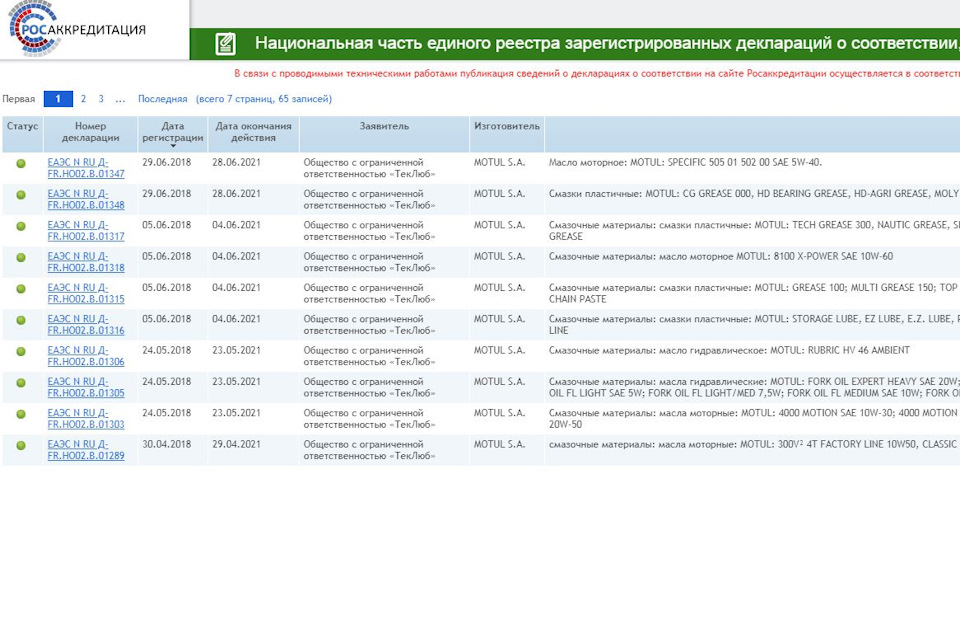Viewport: 960px width, 643px height.
Task: Open declaration ЕАЭС N RU Д-FR.НО02.В.01317
Action: (86, 230)
